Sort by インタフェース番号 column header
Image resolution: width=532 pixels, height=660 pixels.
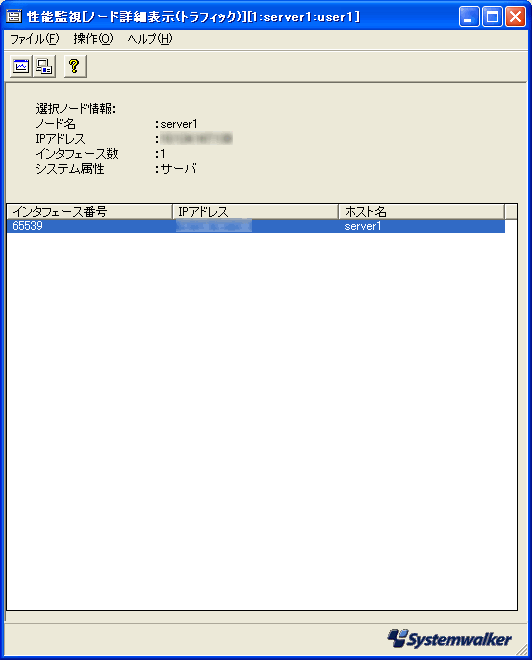[x=90, y=211]
